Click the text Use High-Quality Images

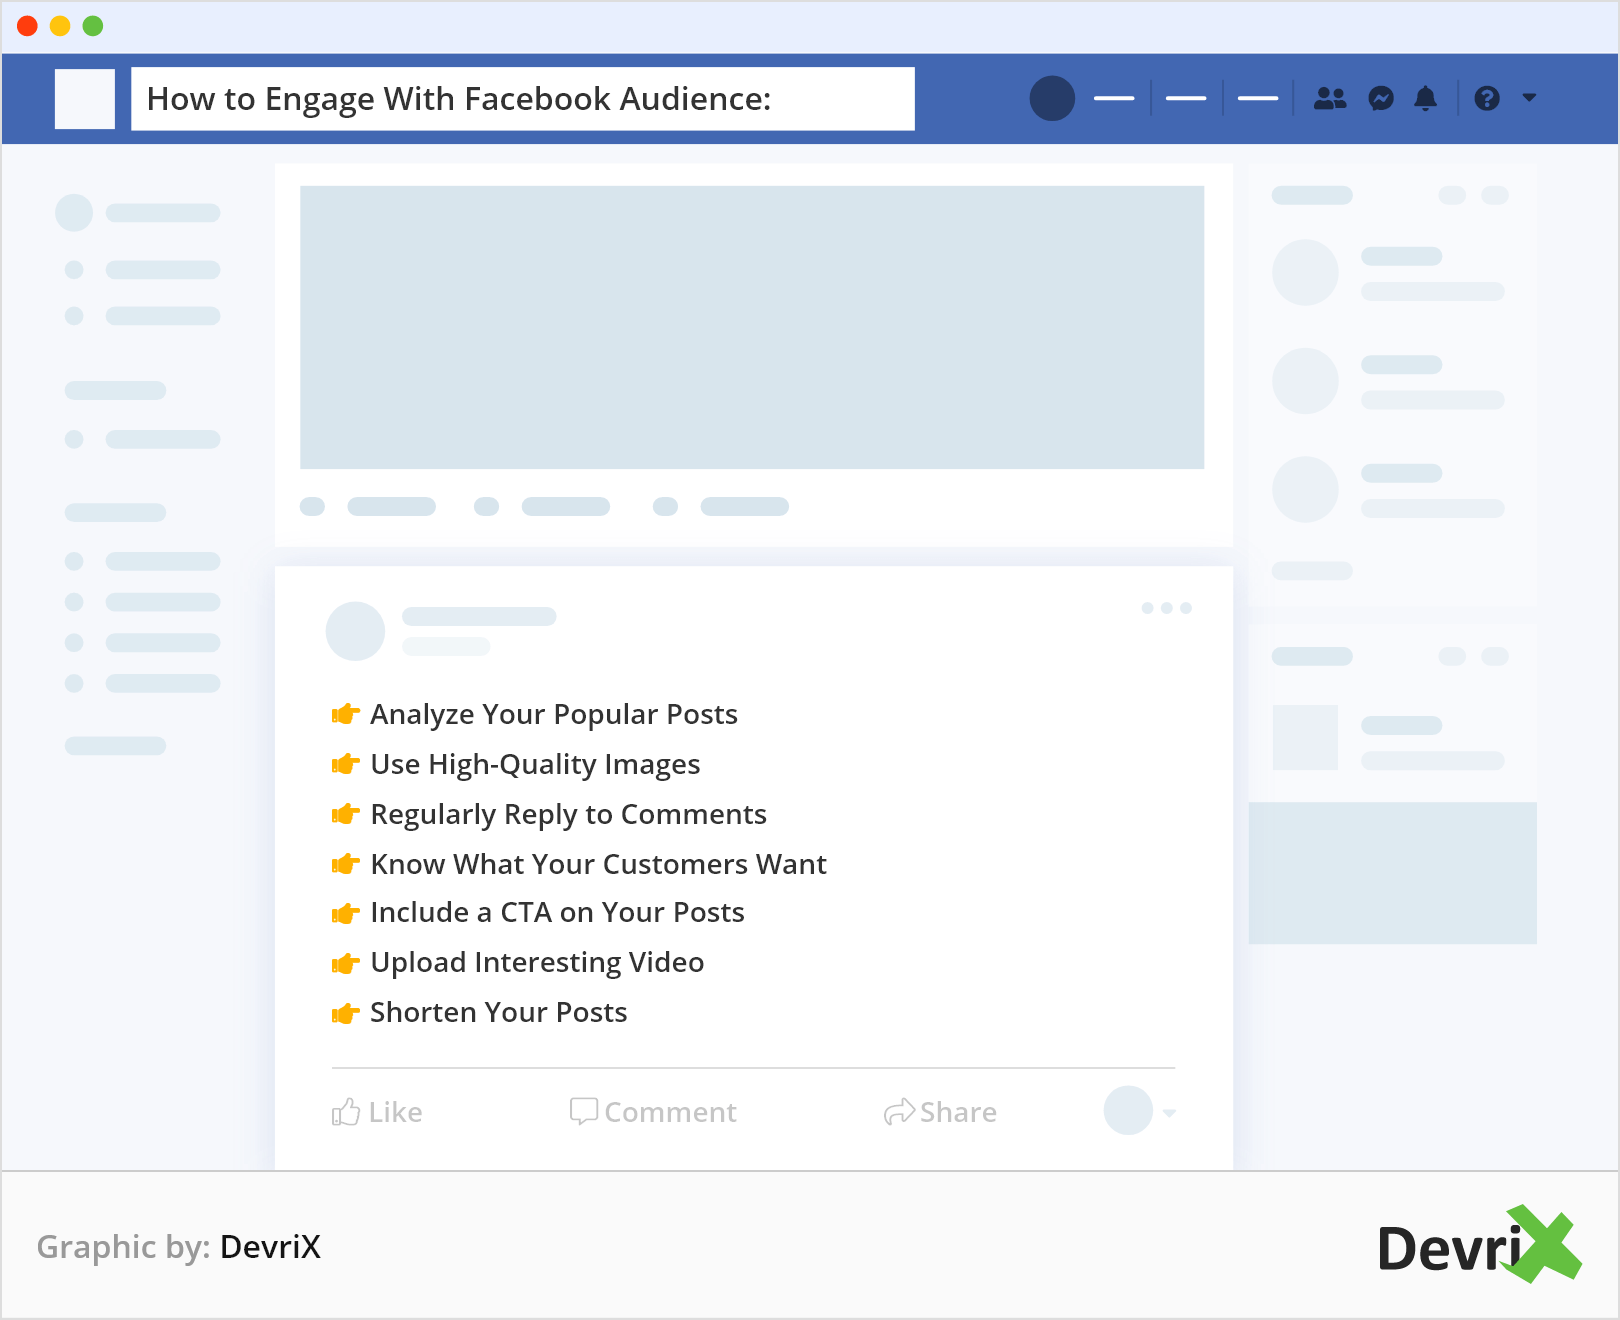click(x=535, y=764)
